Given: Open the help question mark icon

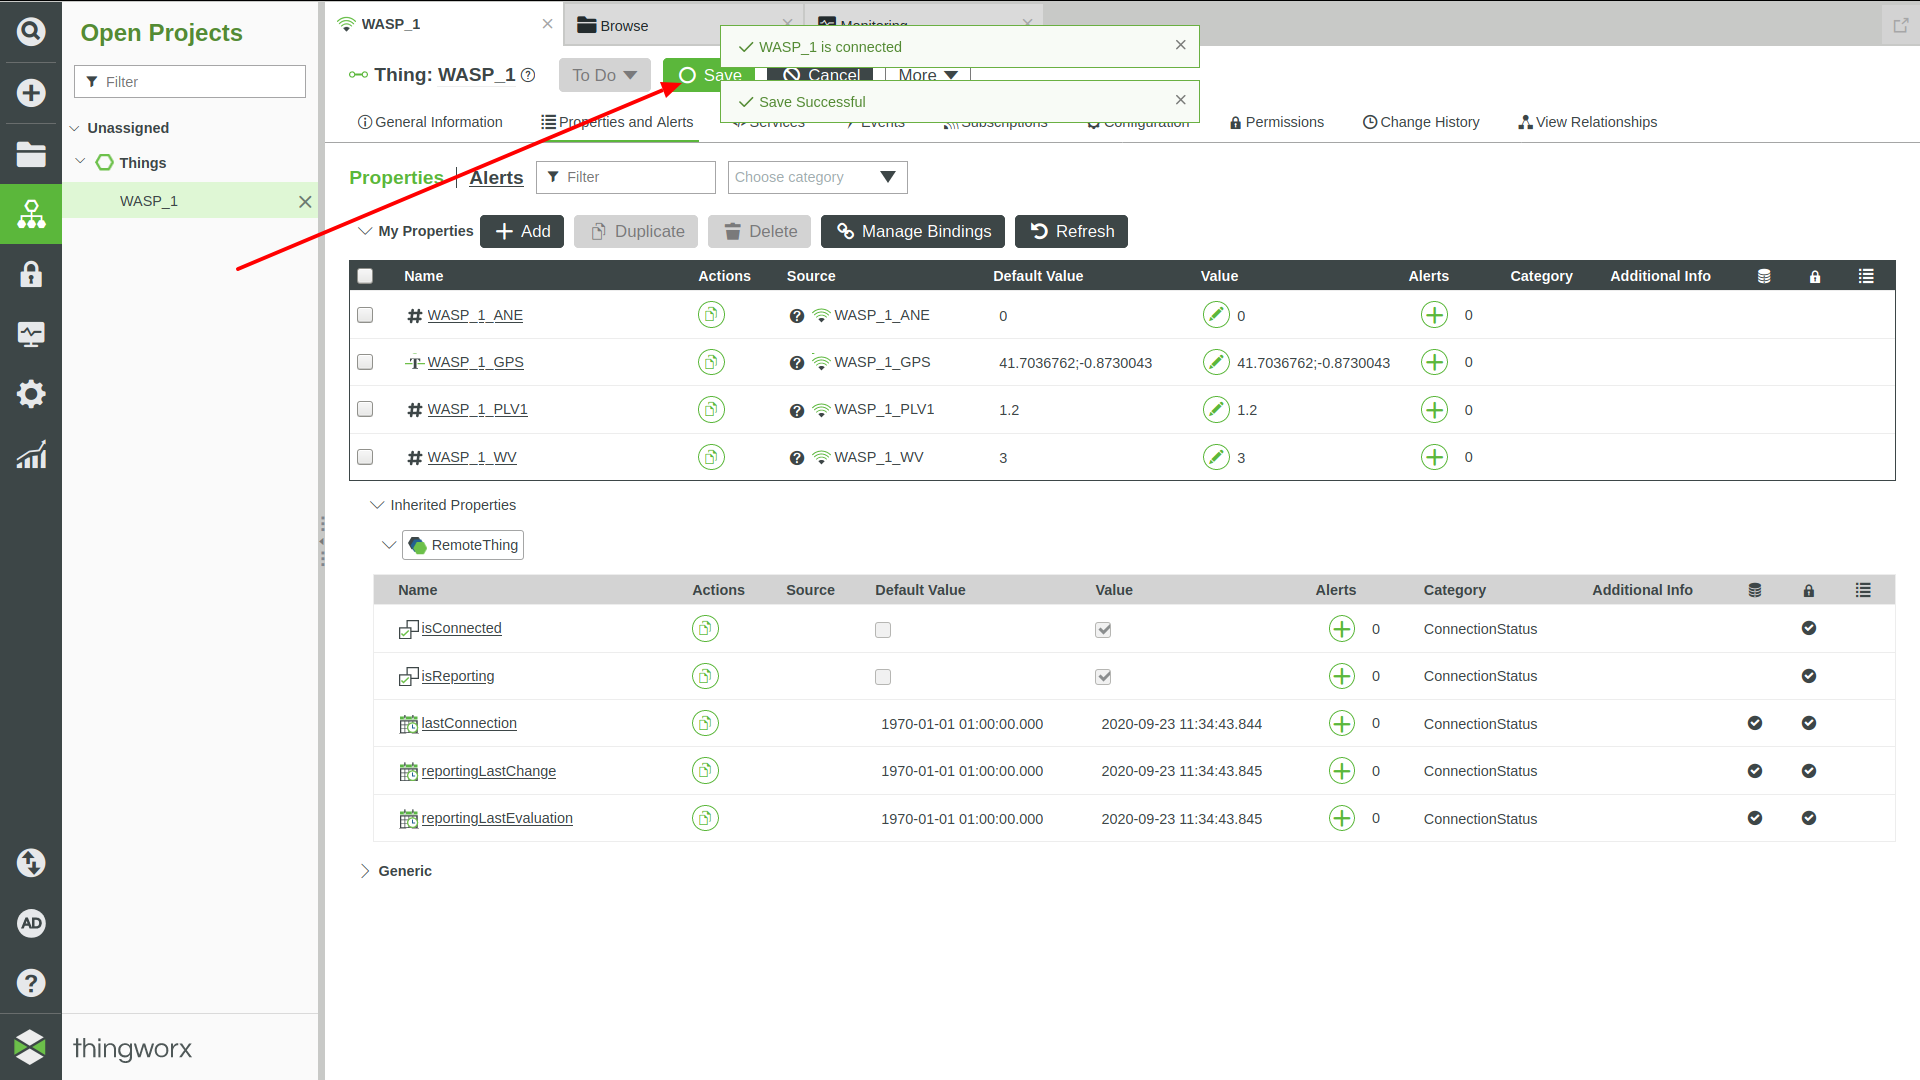Looking at the screenshot, I should 31,983.
